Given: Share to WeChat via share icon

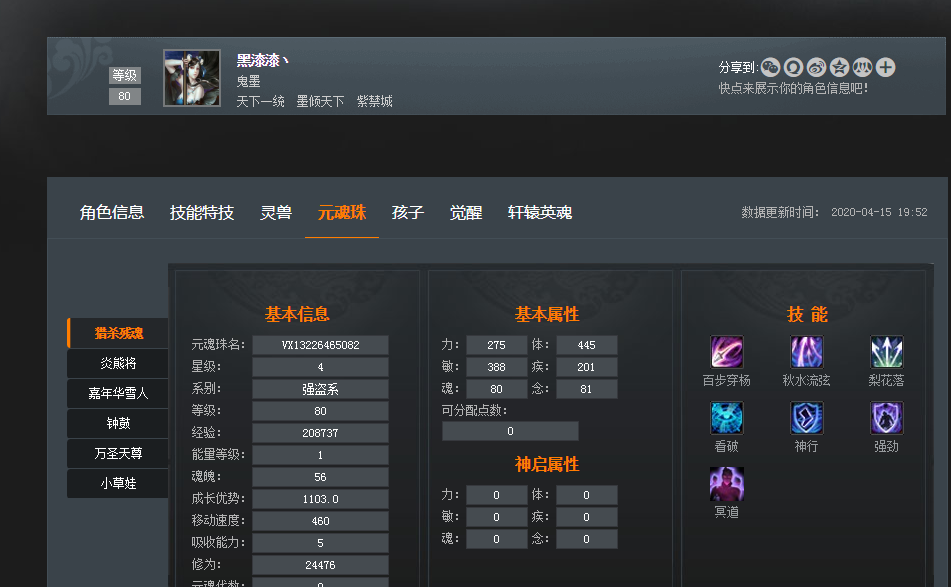Looking at the screenshot, I should click(770, 67).
